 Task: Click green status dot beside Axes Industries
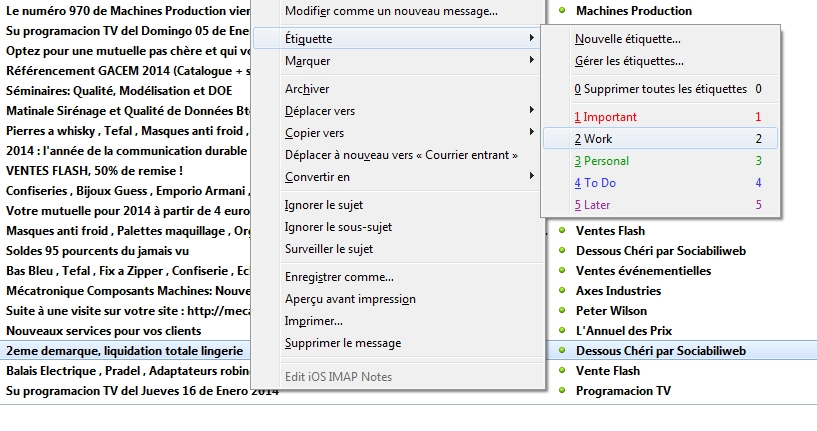point(563,291)
